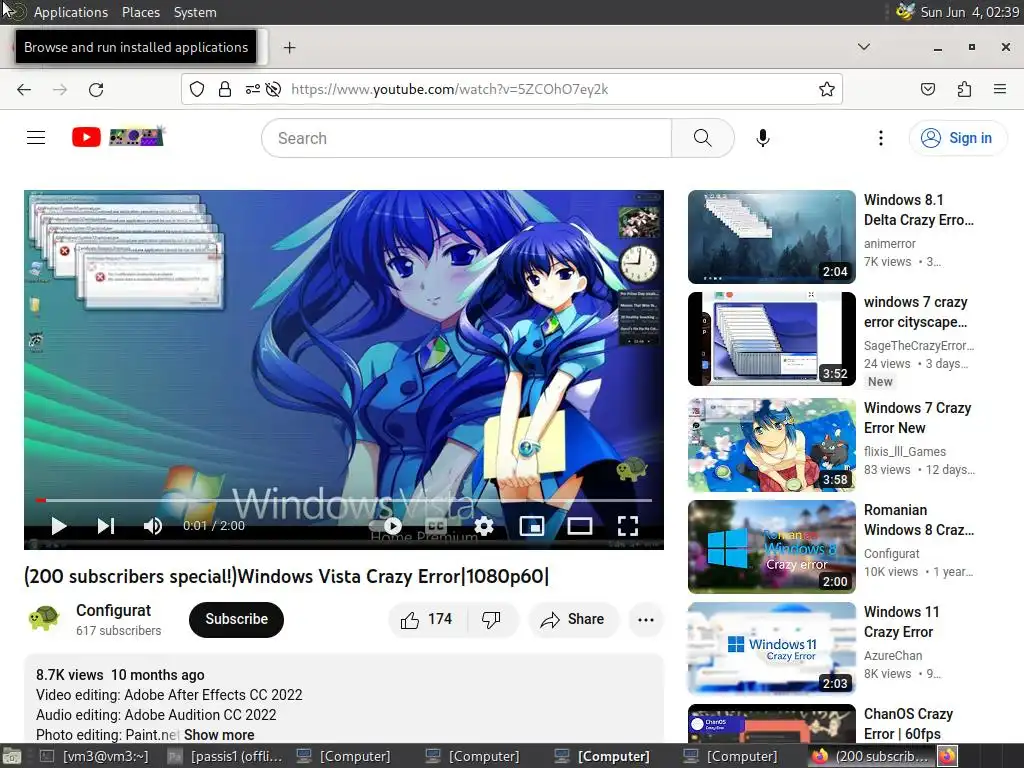Click show desktop icon in bottom panel
The height and width of the screenshot is (768, 1024).
(12, 756)
